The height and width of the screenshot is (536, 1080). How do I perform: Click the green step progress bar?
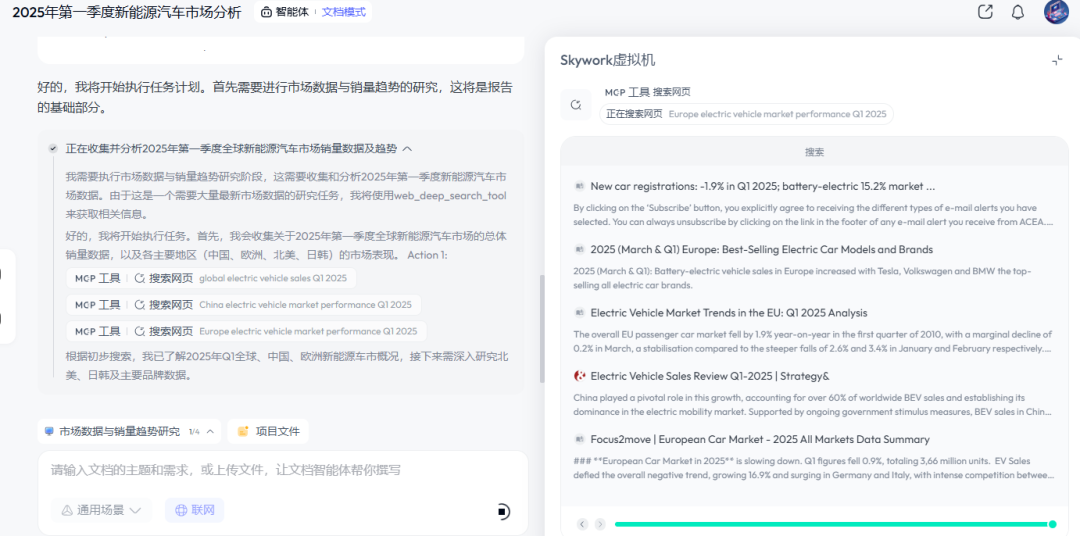pos(831,524)
